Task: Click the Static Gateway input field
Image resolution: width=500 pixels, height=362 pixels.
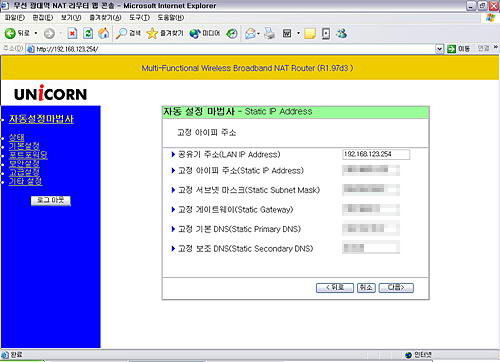Action: coord(371,209)
